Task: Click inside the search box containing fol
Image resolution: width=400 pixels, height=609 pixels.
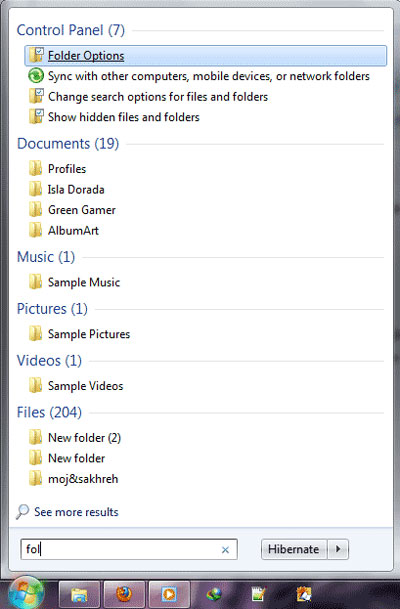Action: (129, 549)
